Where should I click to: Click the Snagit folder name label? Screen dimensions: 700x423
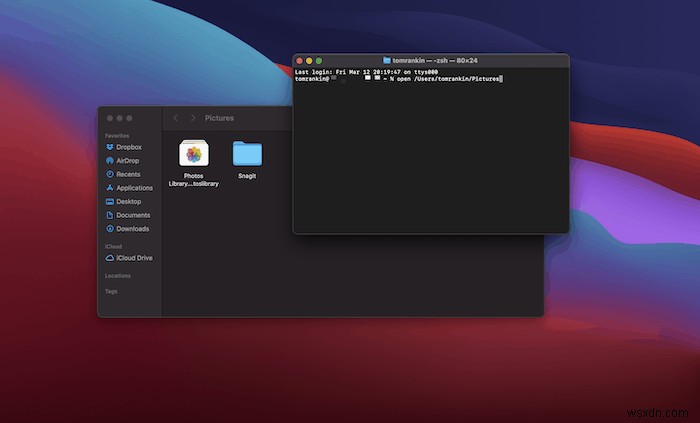[247, 176]
